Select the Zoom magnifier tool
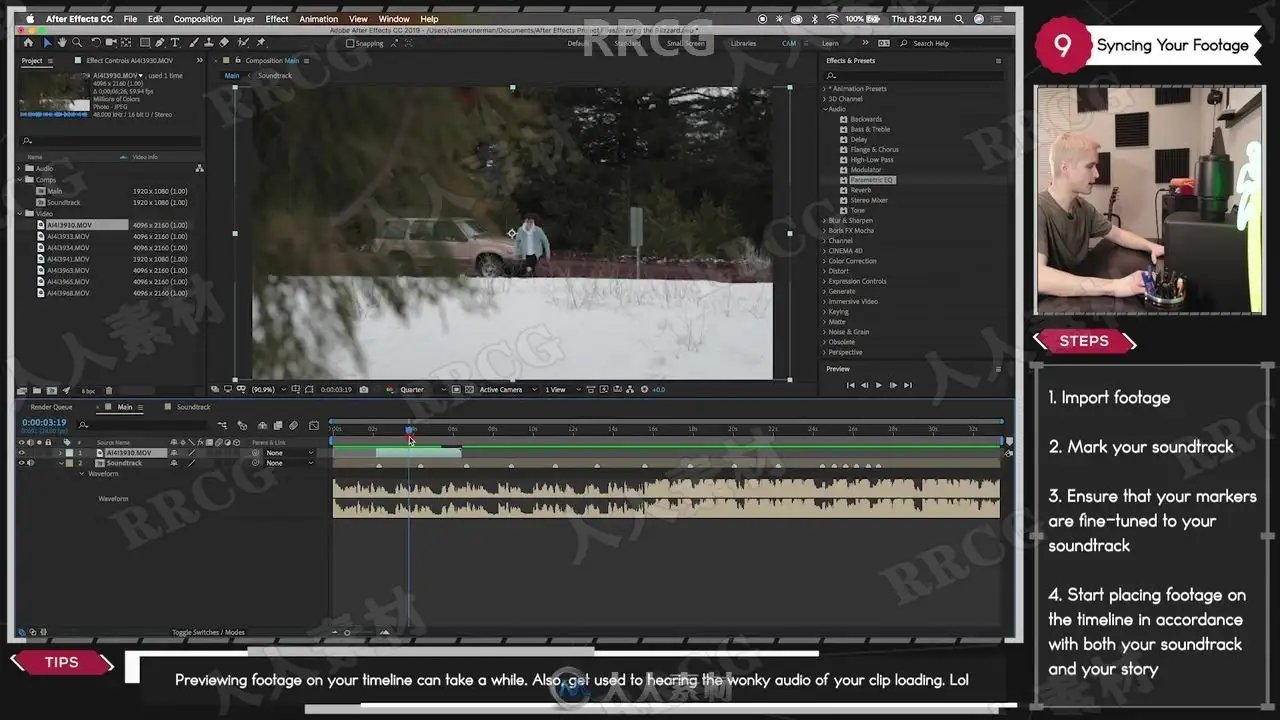The width and height of the screenshot is (1280, 720). coord(77,43)
